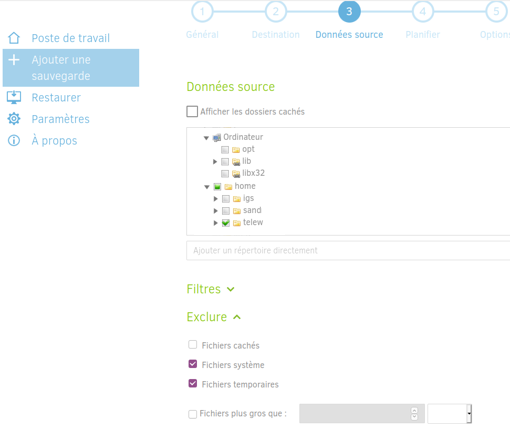This screenshot has height=429, width=510.
Task: Click Ajouter un répertoire directement field
Action: coord(348,250)
